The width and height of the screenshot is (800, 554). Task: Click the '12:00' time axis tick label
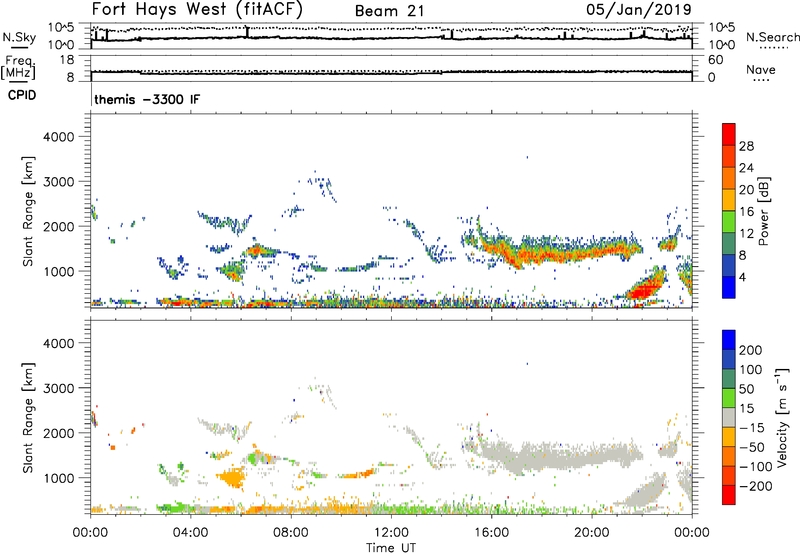click(391, 533)
